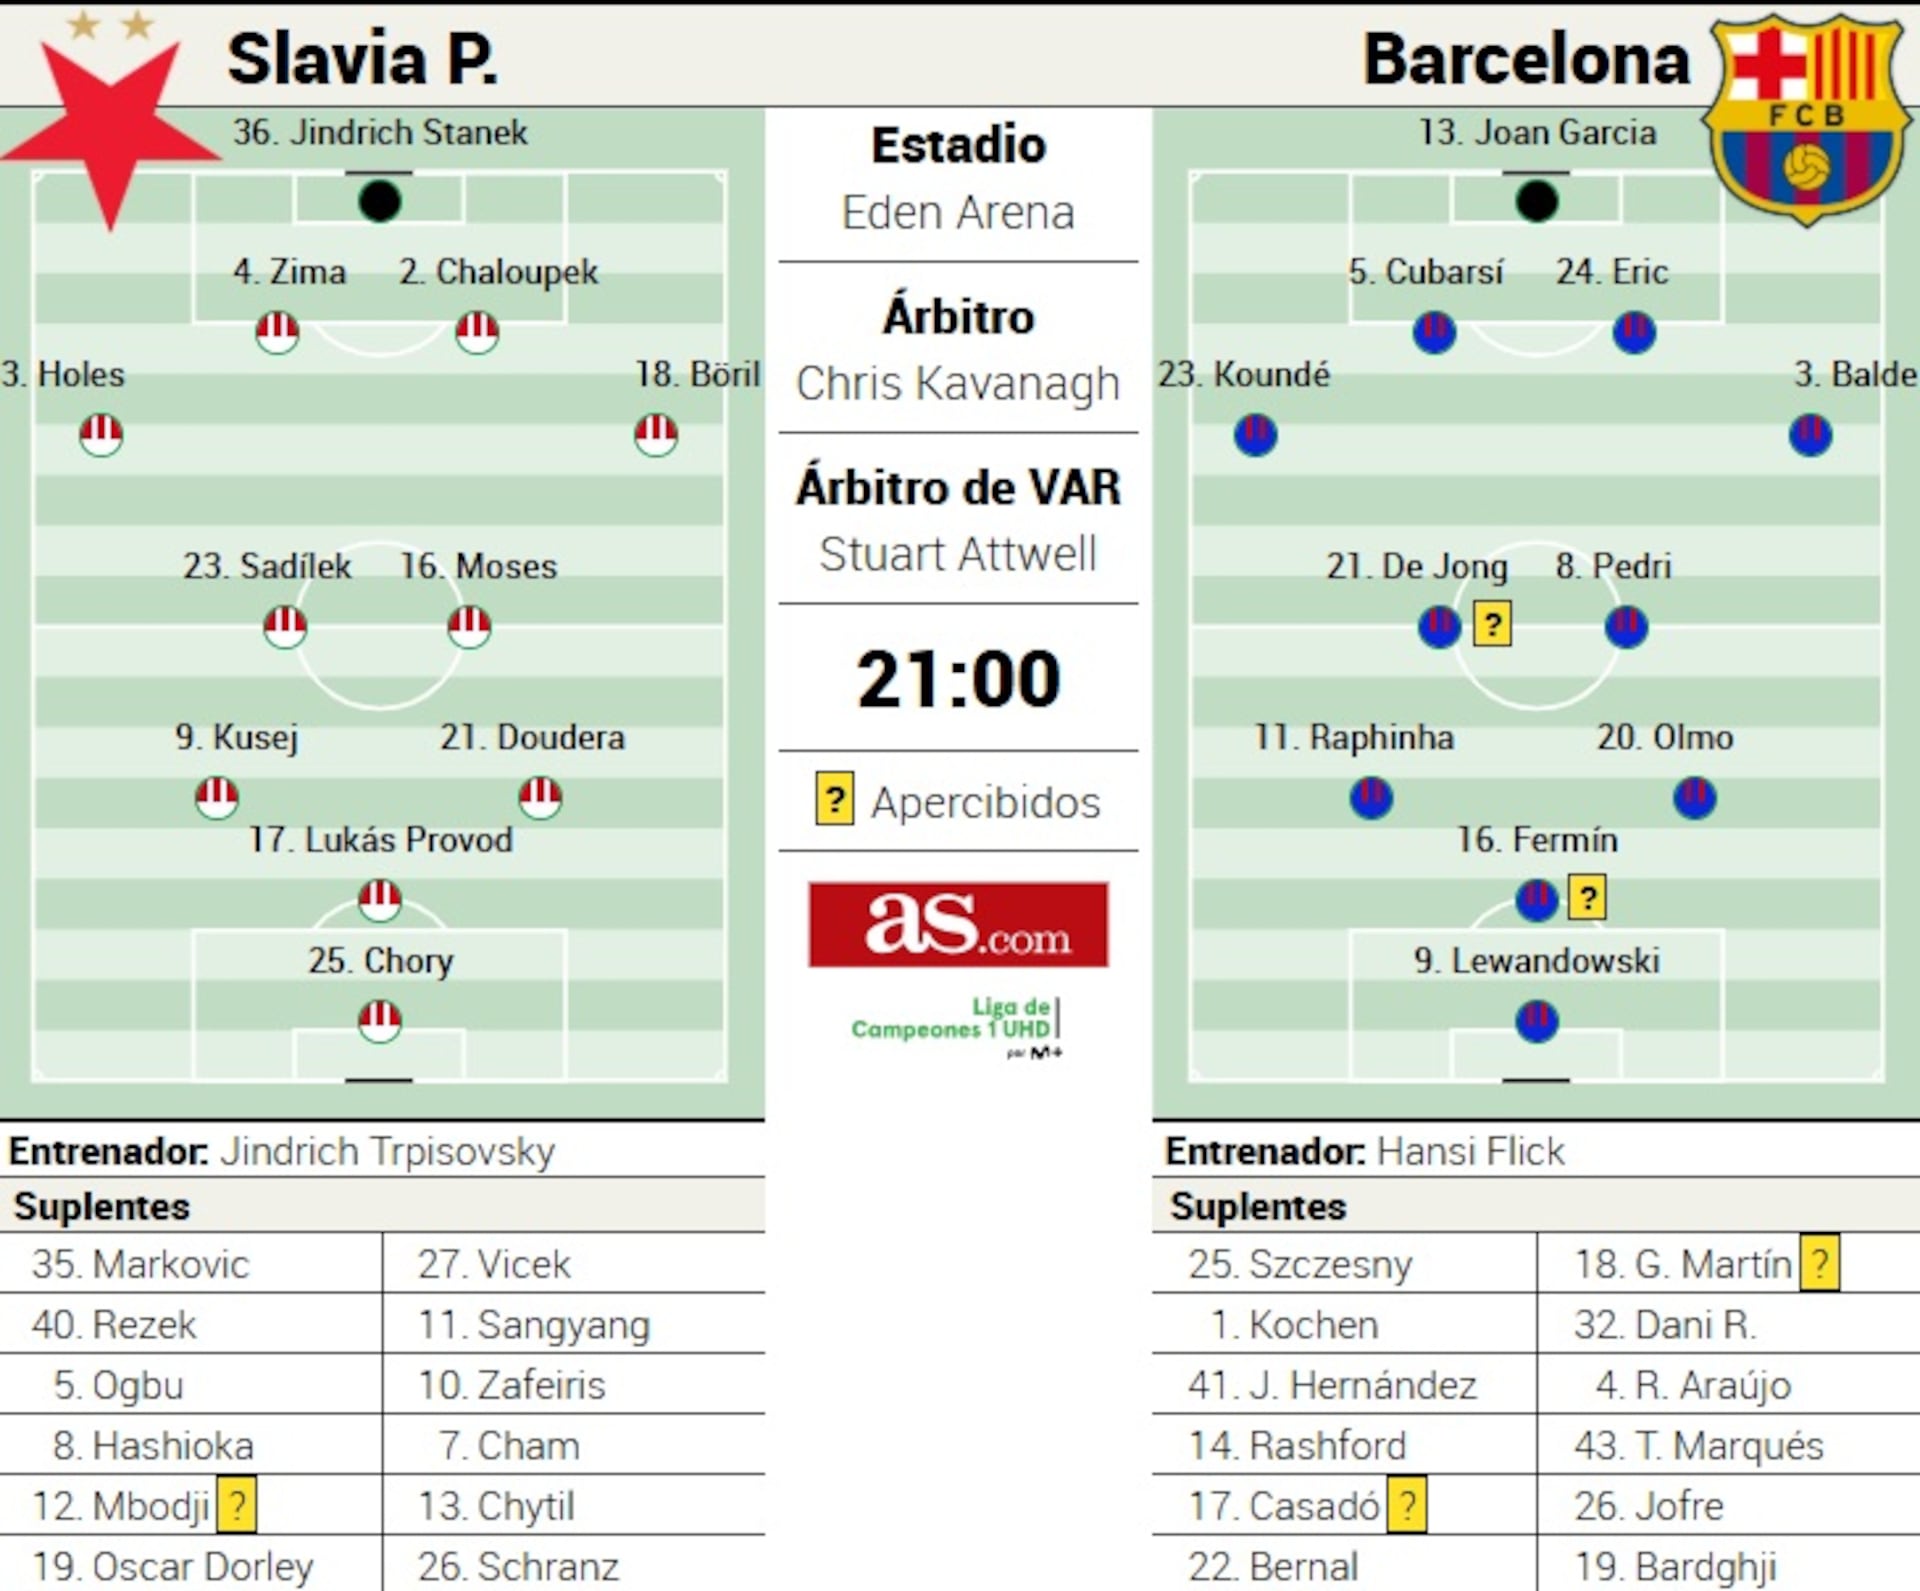Click Lewandowski's player marker on the pitch

click(x=1536, y=1021)
